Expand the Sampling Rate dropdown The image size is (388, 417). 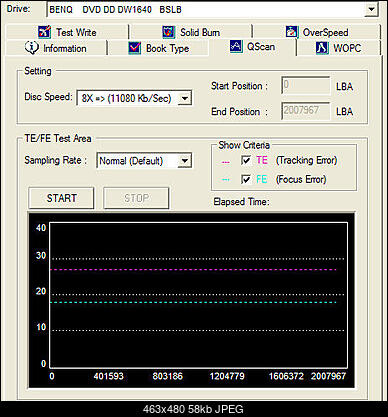[185, 161]
